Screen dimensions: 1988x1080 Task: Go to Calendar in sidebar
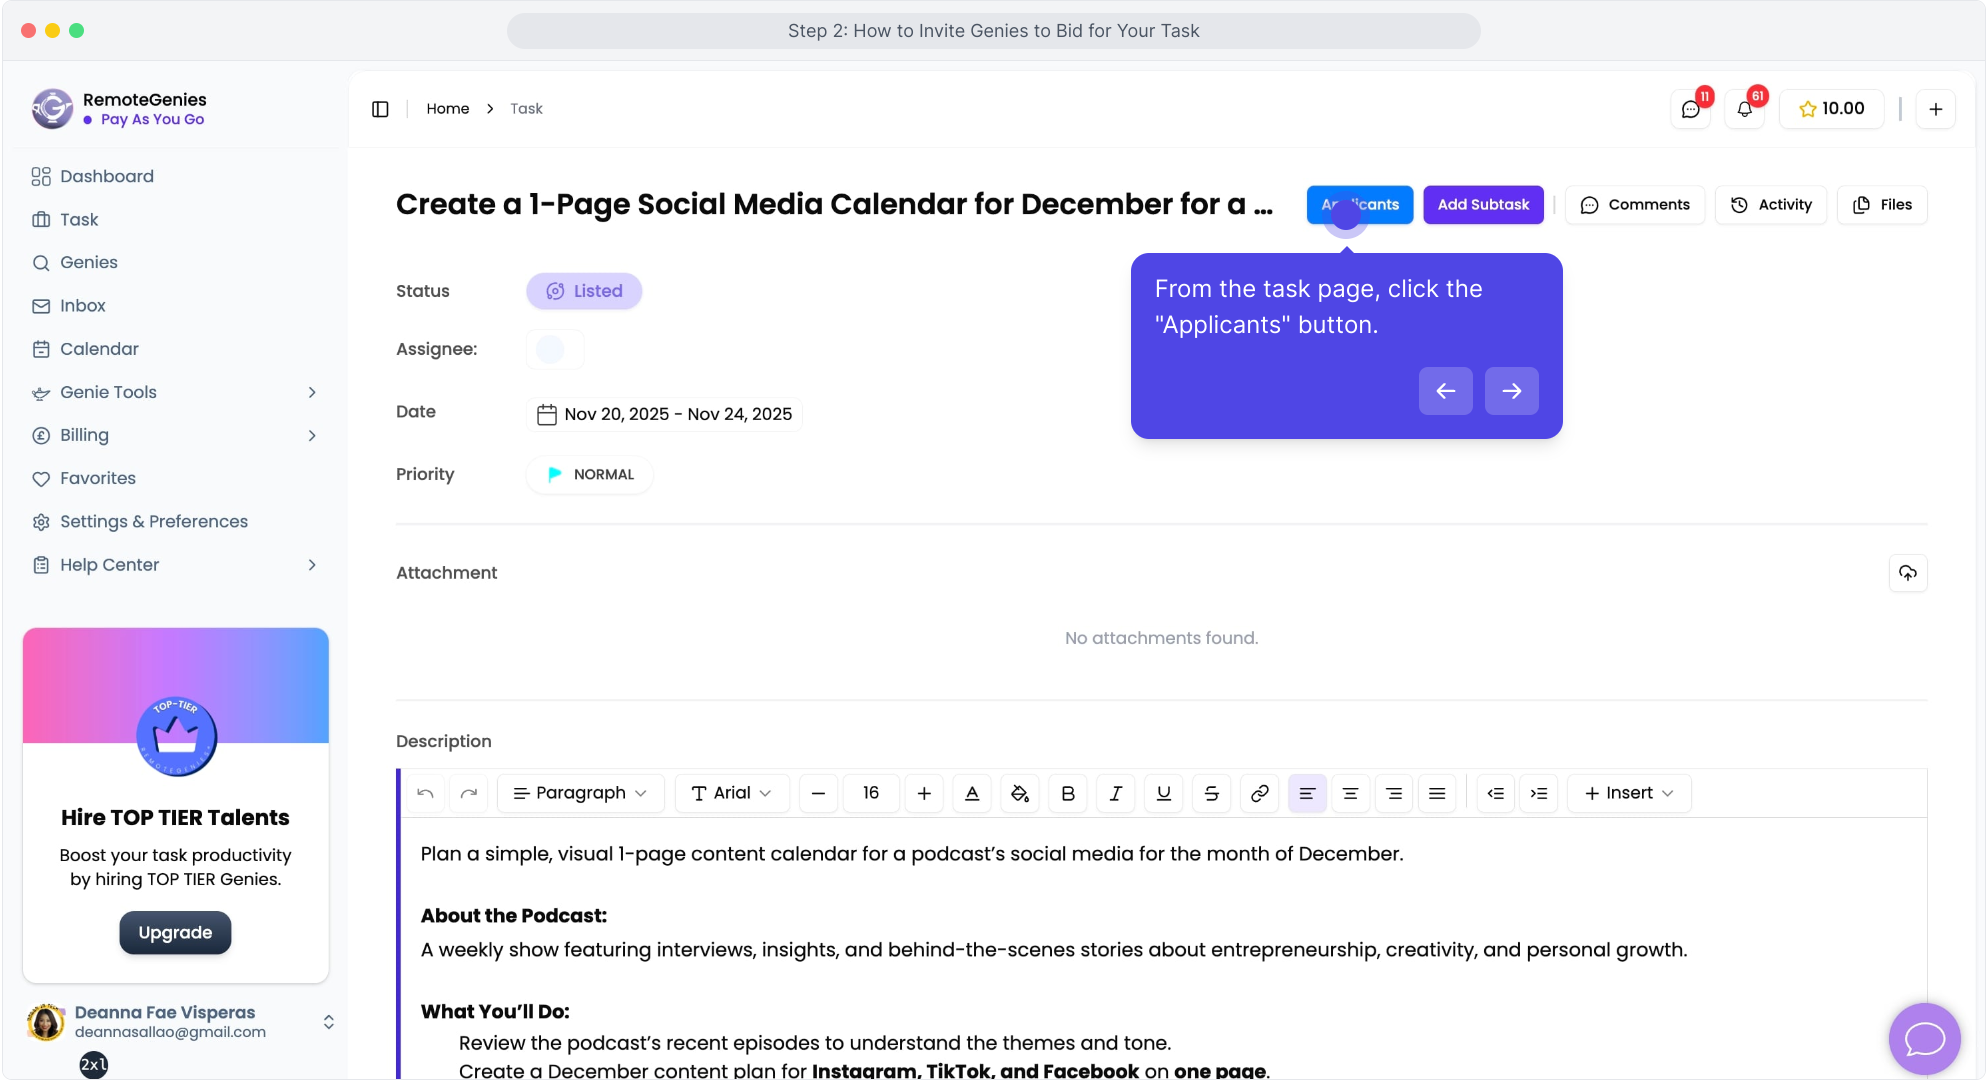pos(99,349)
